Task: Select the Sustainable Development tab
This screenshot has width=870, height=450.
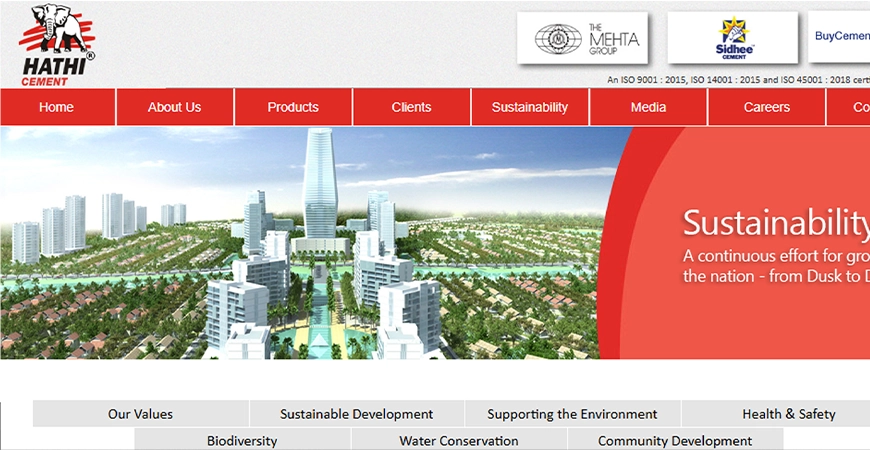Action: 357,414
